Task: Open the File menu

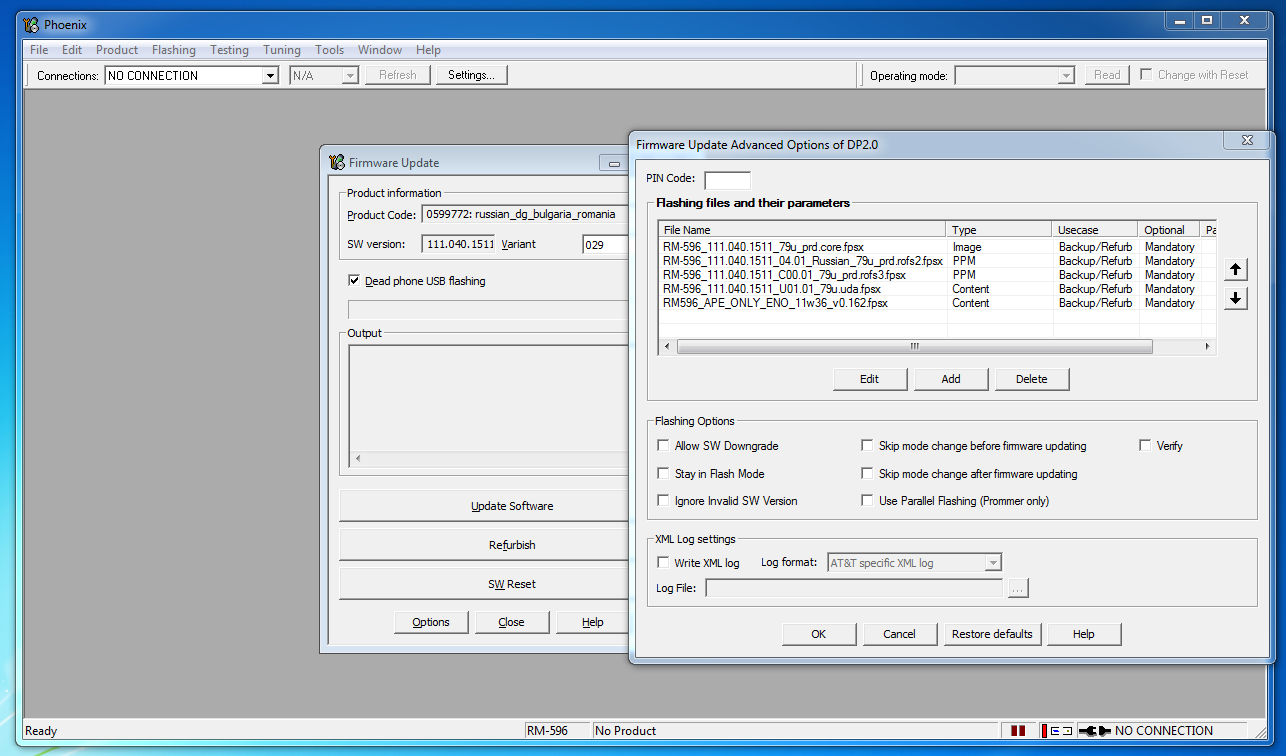Action: click(x=39, y=50)
